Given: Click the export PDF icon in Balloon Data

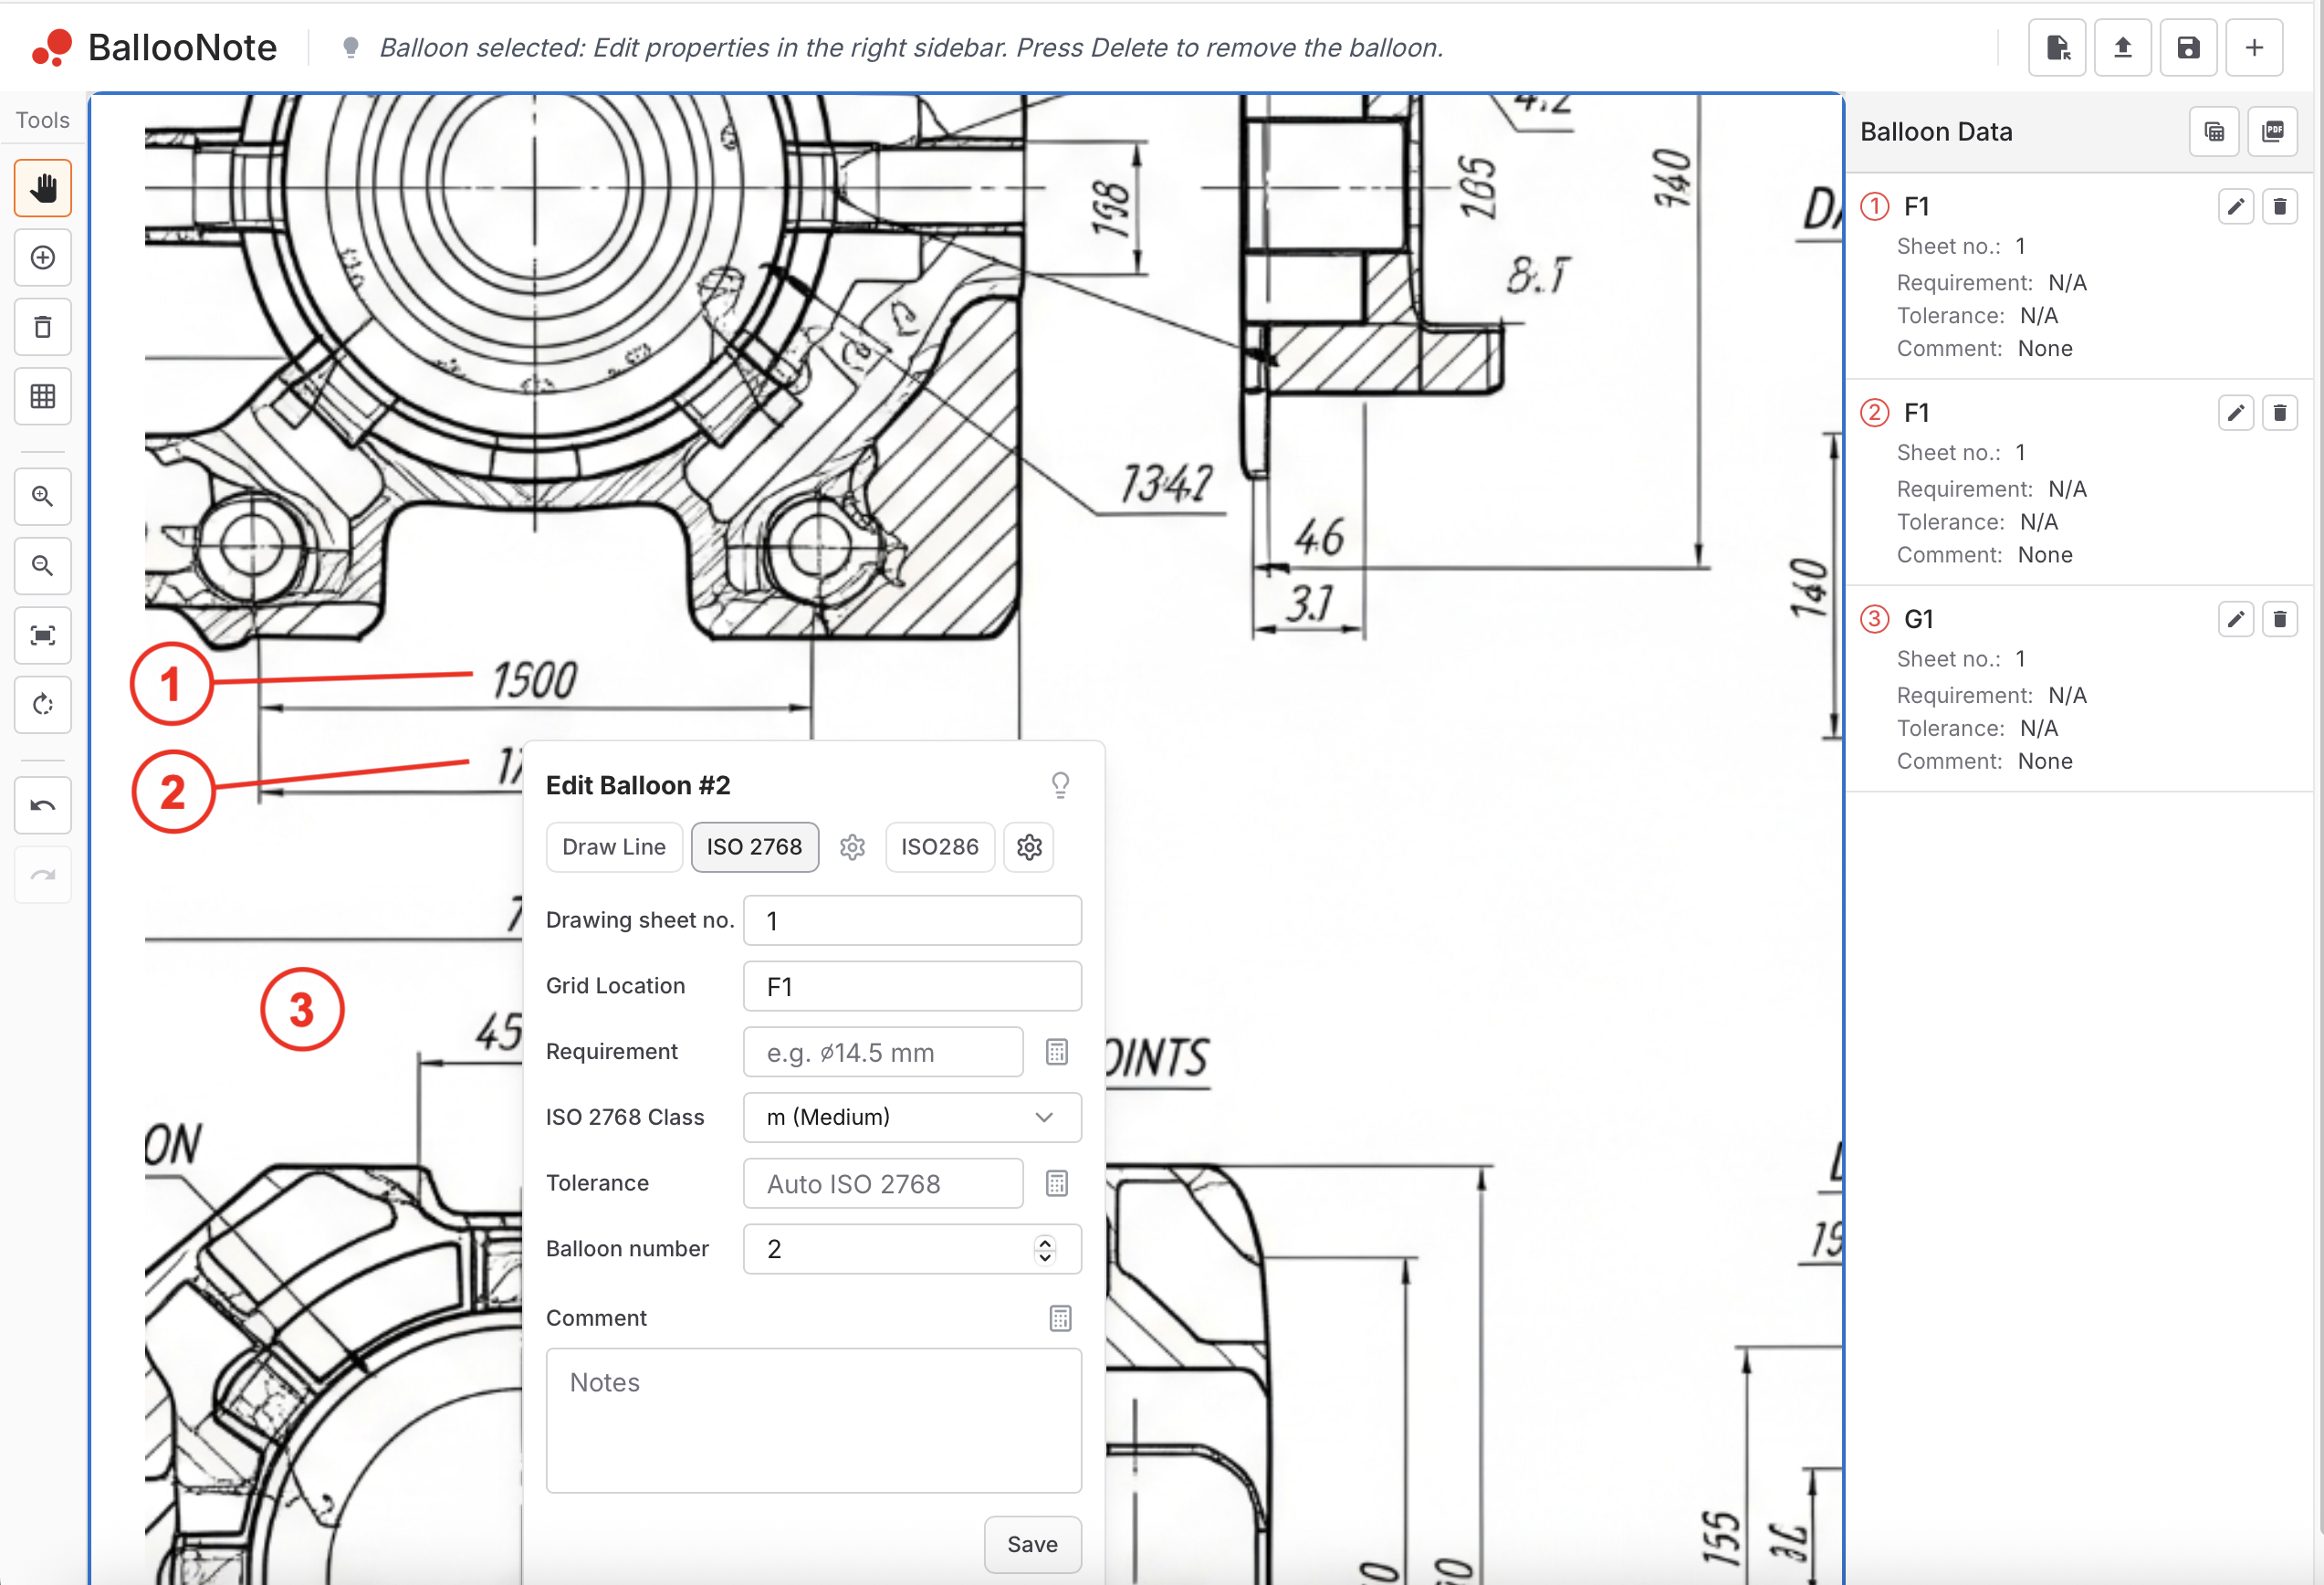Looking at the screenshot, I should (x=2273, y=132).
